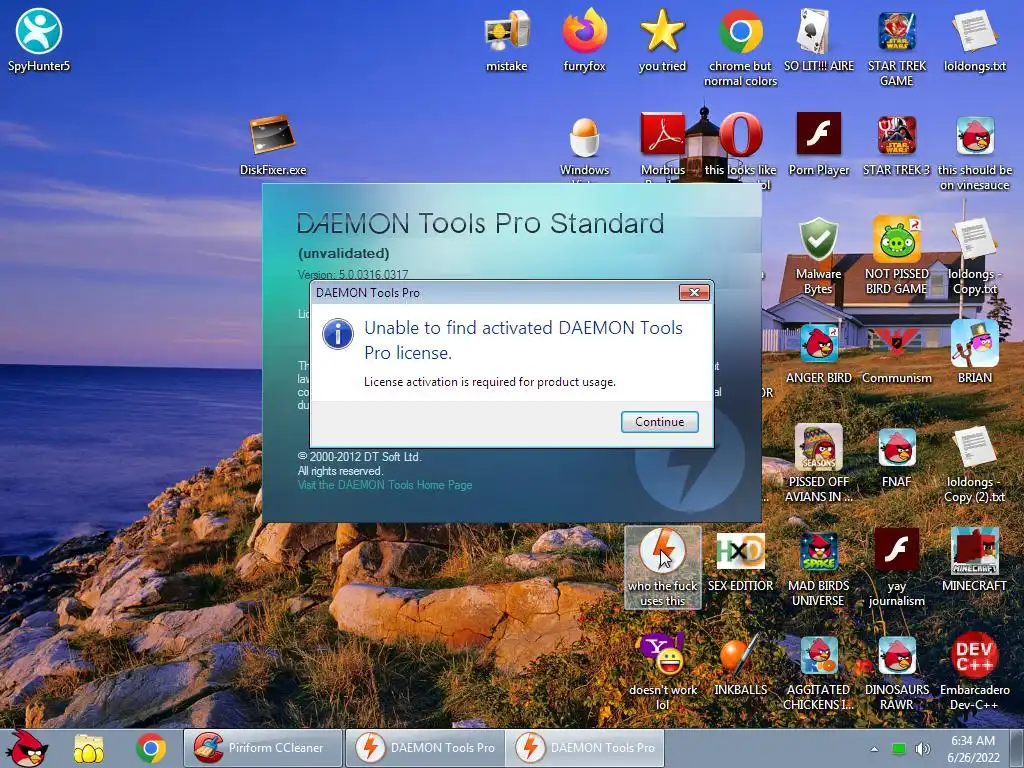Select the 'you tried' star icon

pos(662,39)
